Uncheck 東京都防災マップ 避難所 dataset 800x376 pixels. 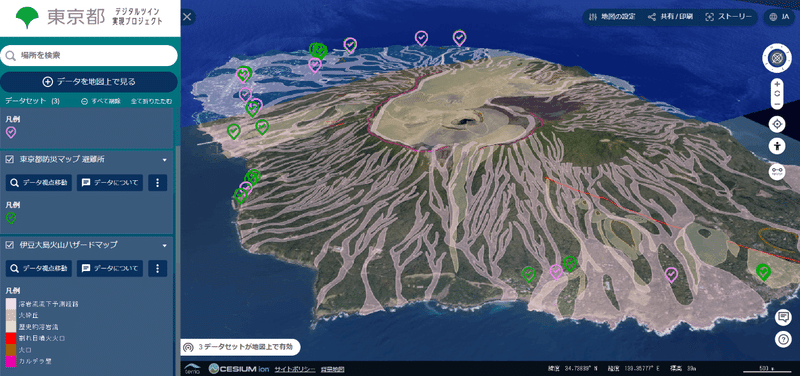[9, 159]
